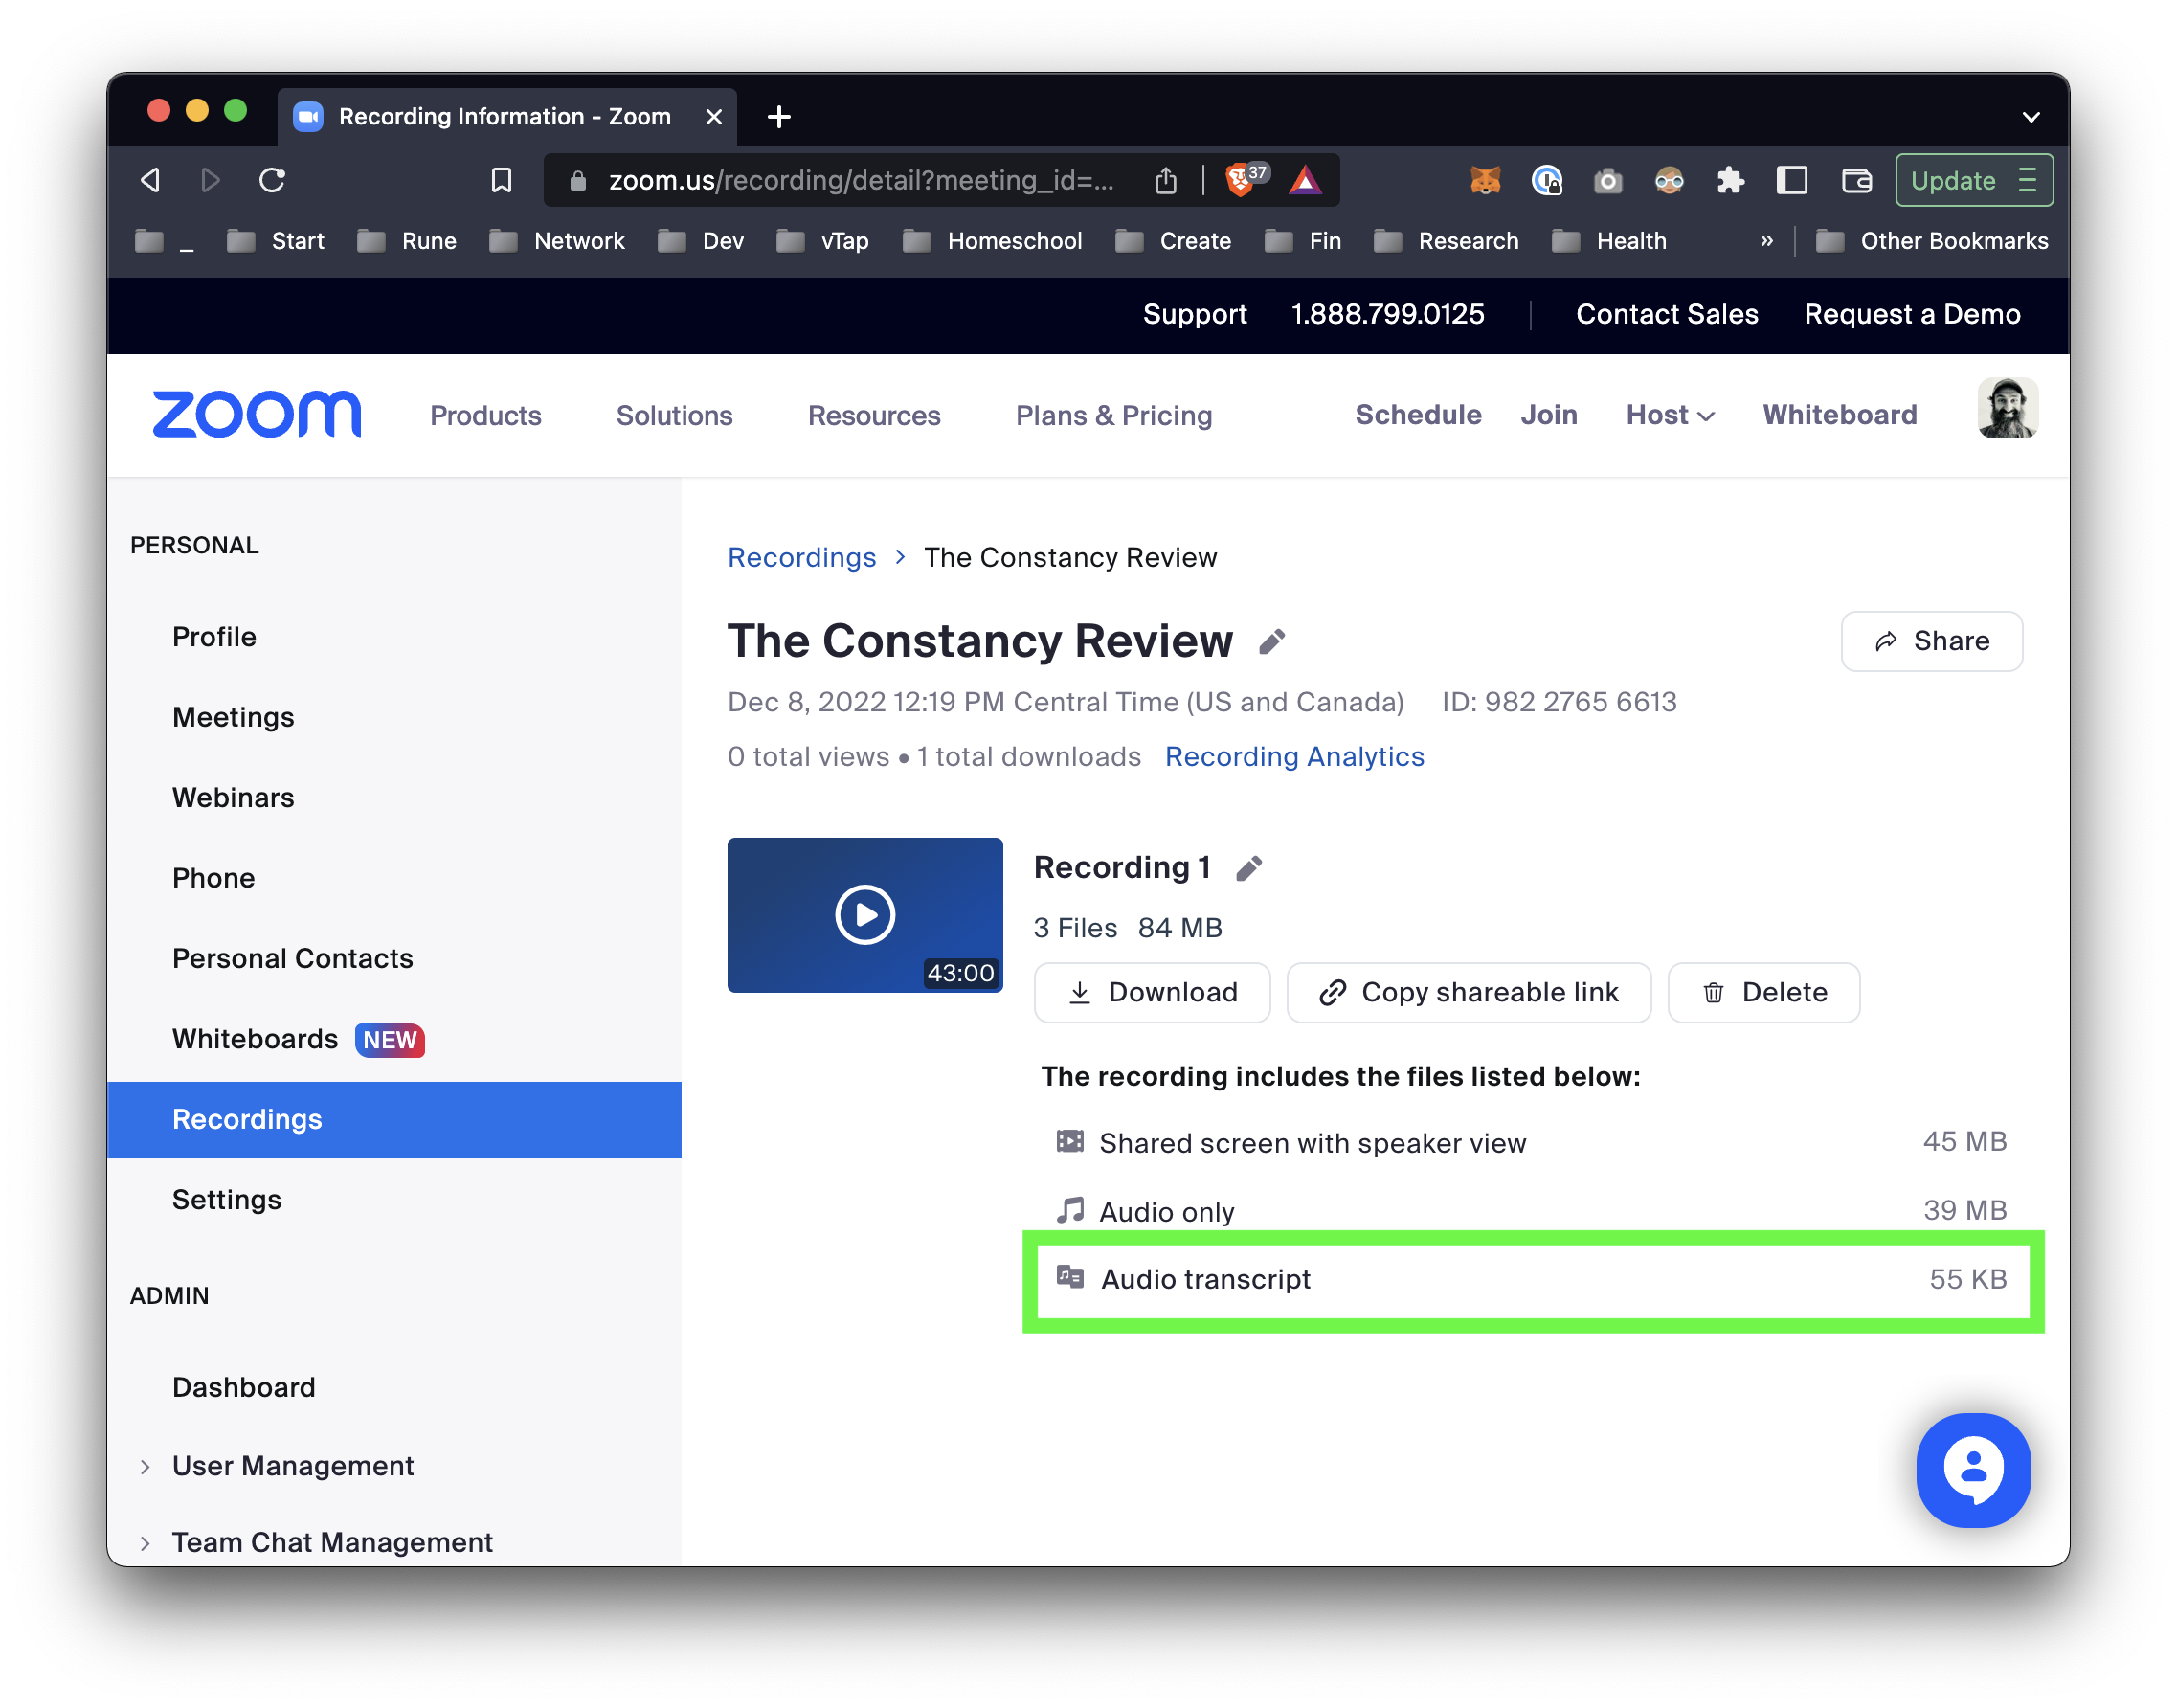The width and height of the screenshot is (2177, 1708).
Task: Click the pencil icon next to Recording 1
Action: tap(1248, 868)
